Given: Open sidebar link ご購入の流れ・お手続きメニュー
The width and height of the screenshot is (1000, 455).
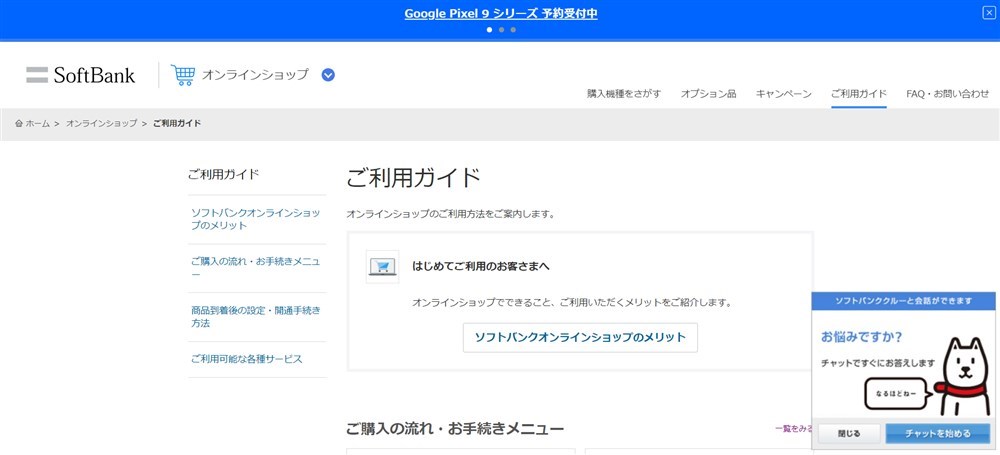Looking at the screenshot, I should click(256, 267).
